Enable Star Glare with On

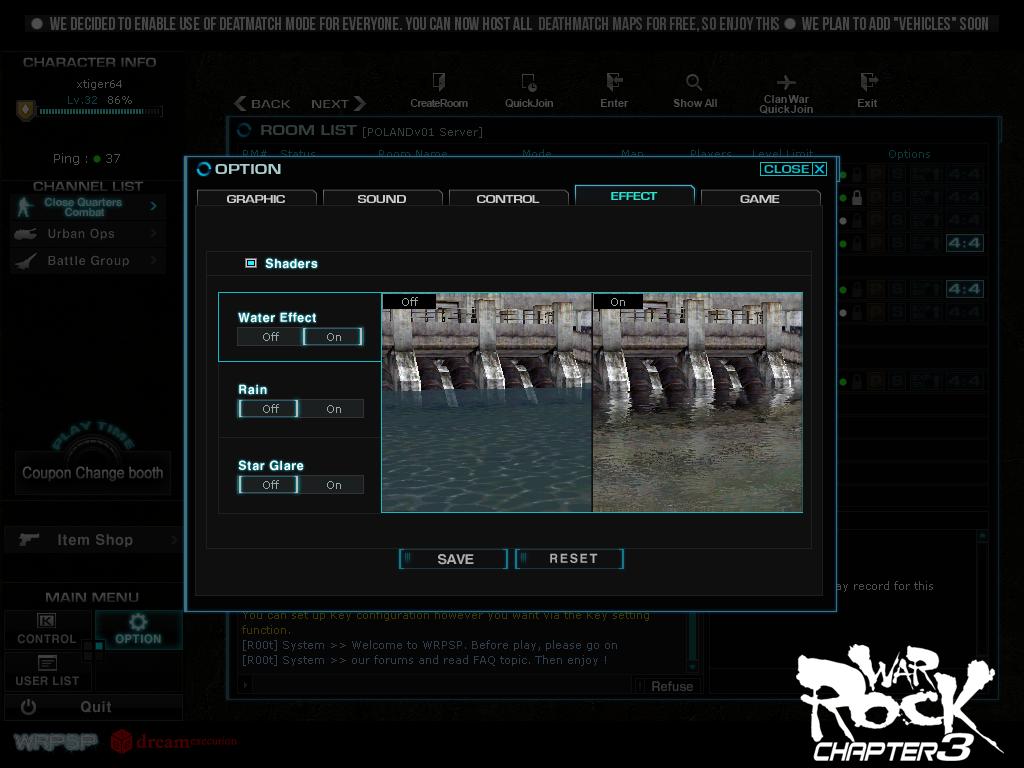point(333,485)
